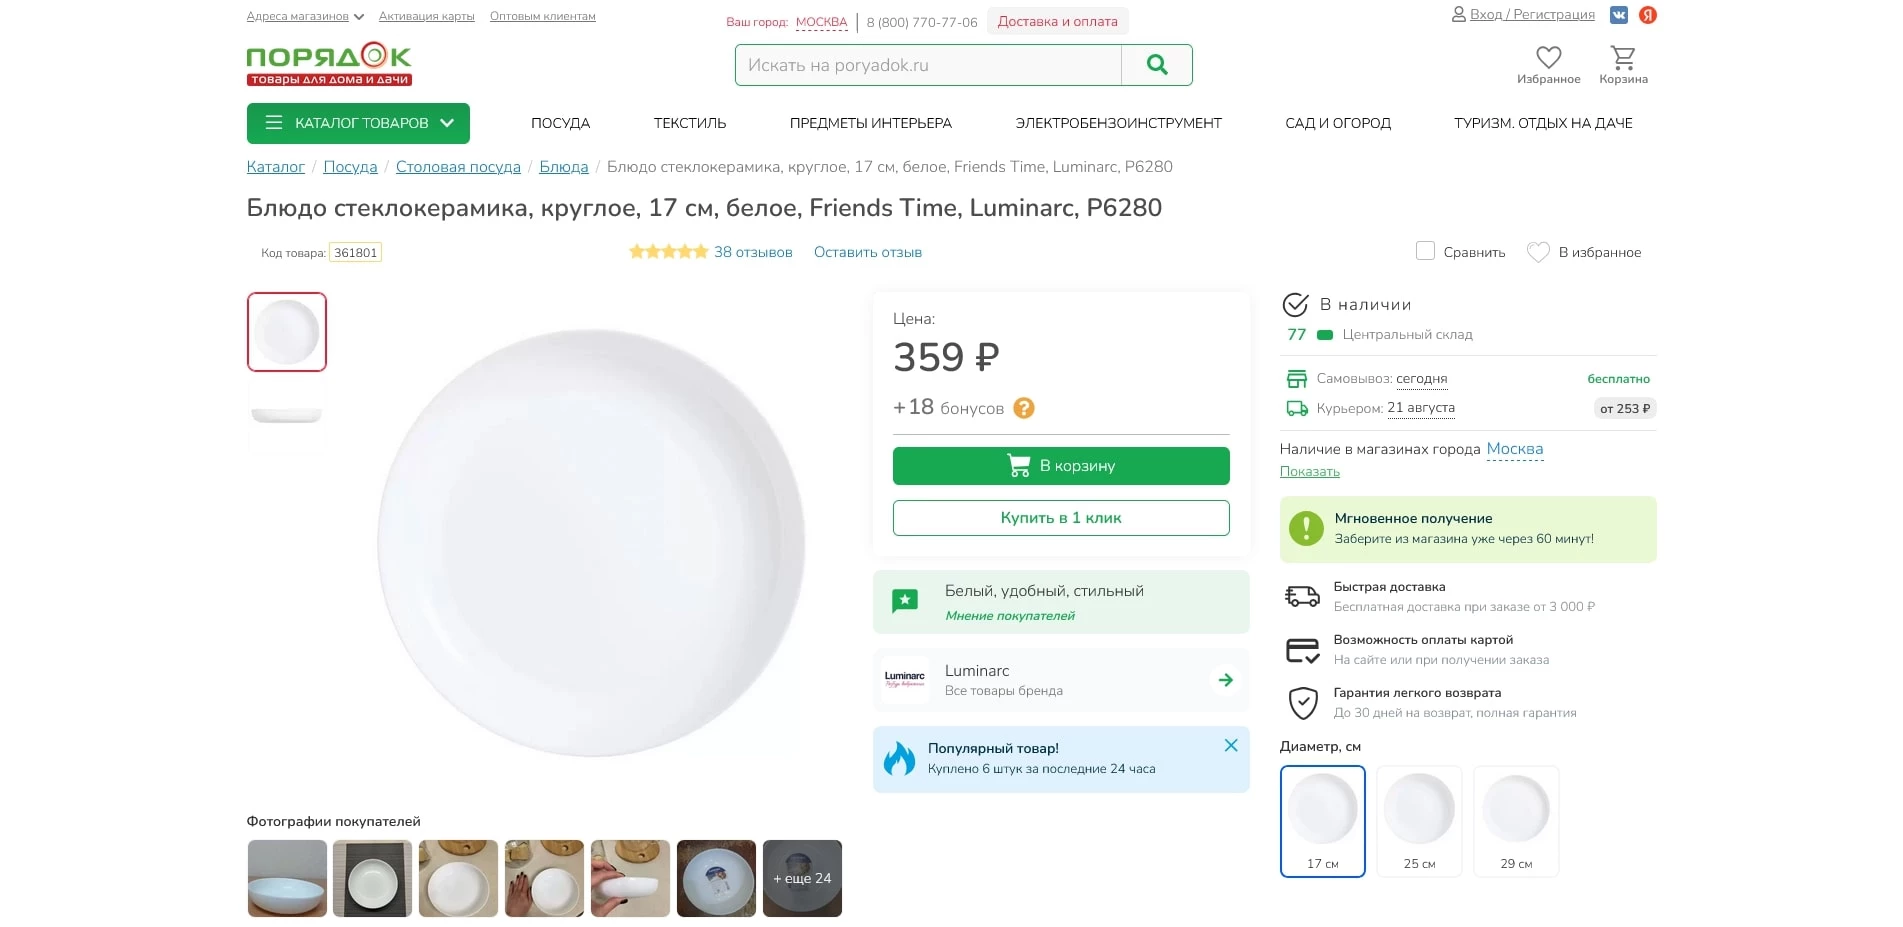The height and width of the screenshot is (927, 1903).
Task: Tick the Сравнить checkbox
Action: [1425, 251]
